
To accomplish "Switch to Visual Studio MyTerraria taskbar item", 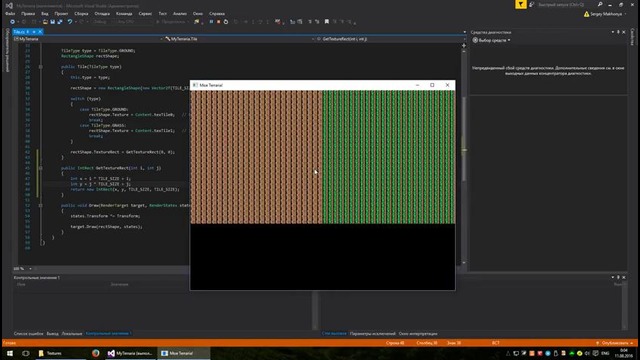I will click(x=130, y=353).
